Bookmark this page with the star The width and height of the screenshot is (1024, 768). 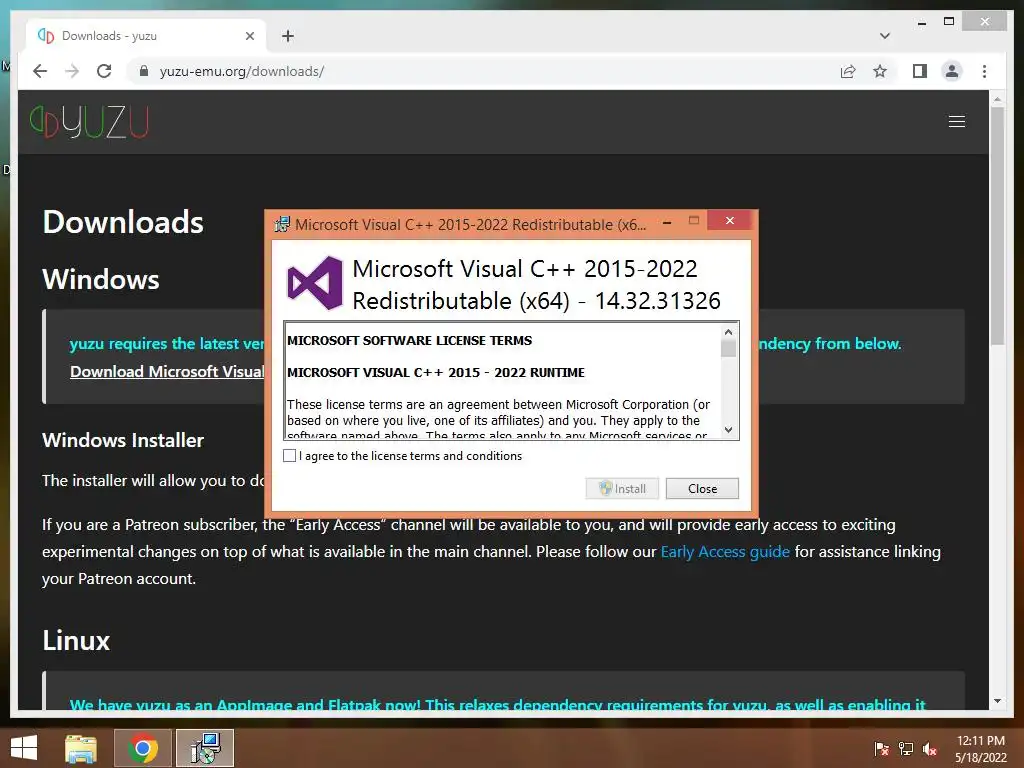pos(880,71)
